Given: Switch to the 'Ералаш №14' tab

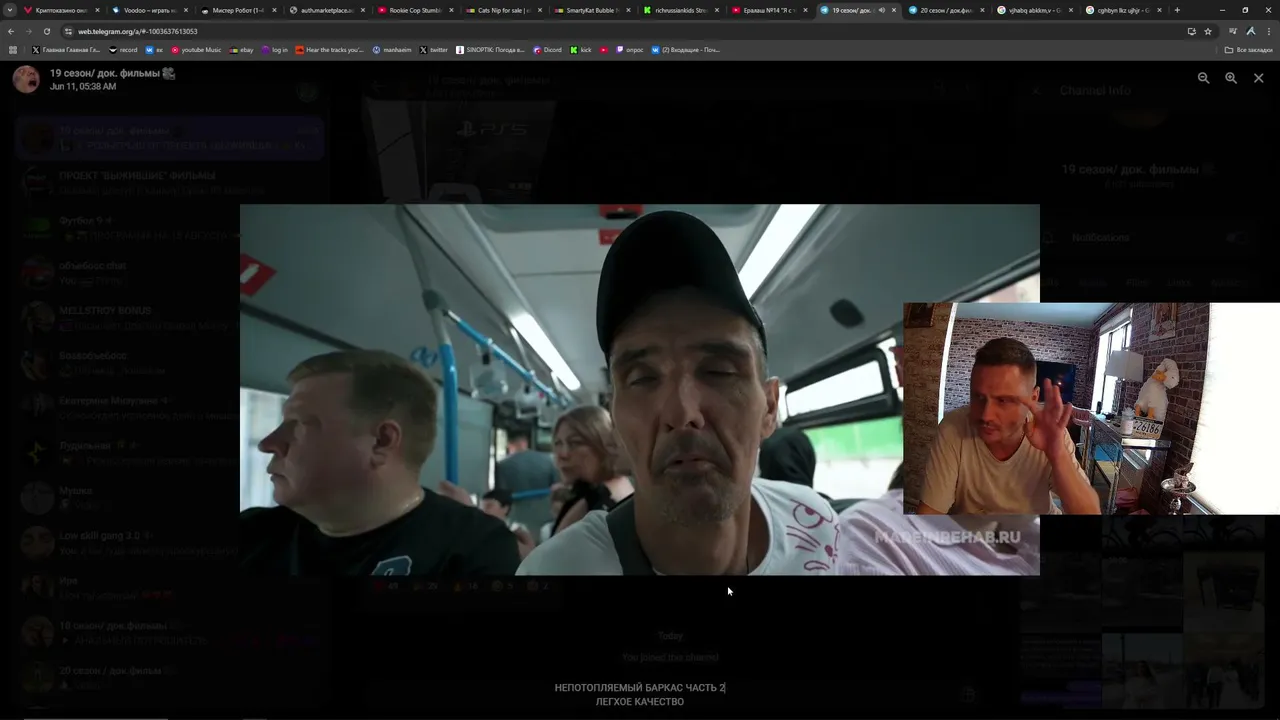Looking at the screenshot, I should (769, 10).
